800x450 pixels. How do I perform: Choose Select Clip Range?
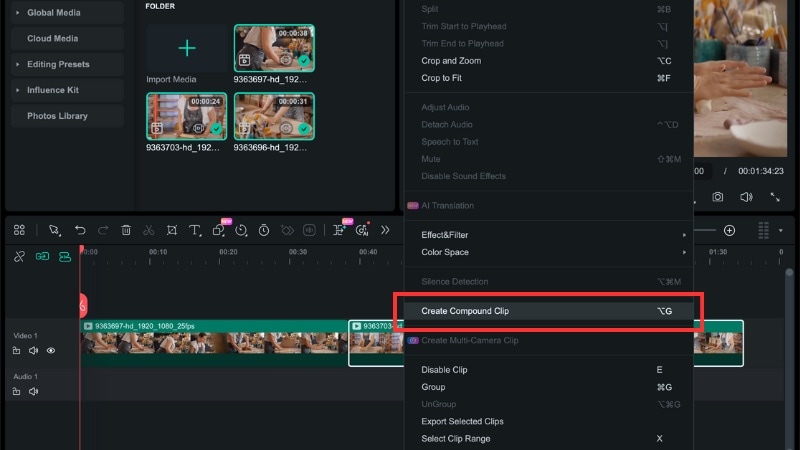tap(548, 439)
